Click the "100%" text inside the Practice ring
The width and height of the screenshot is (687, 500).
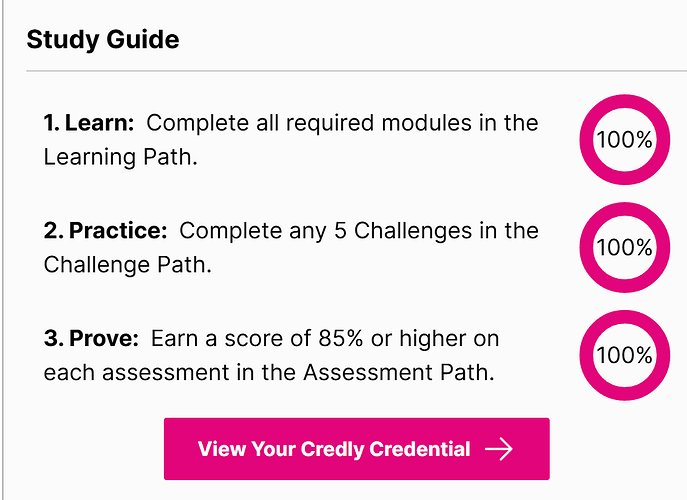624,248
